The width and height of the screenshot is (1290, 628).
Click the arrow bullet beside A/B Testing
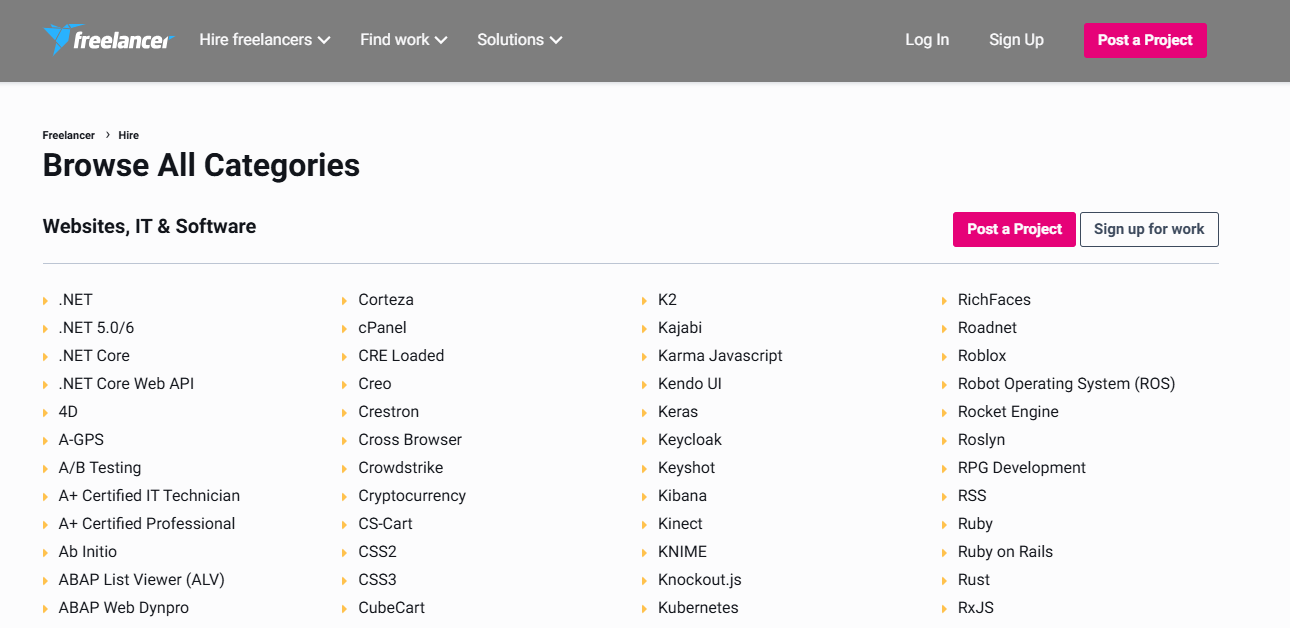46,468
